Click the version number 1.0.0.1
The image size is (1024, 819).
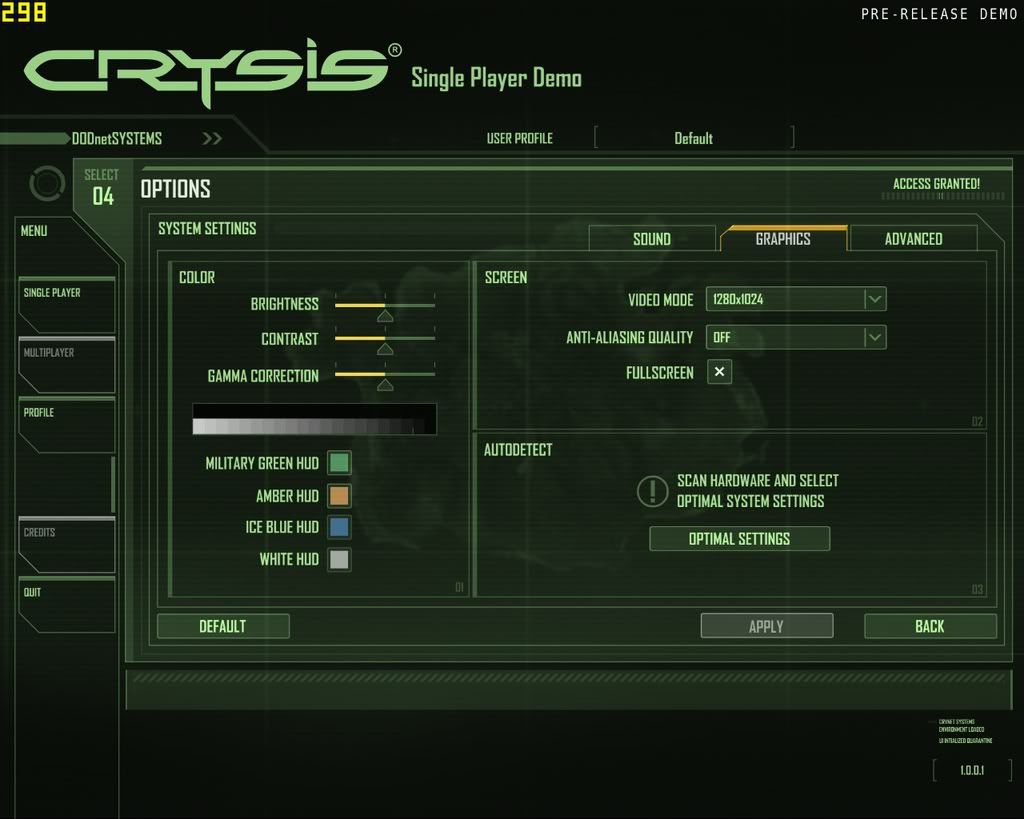972,770
